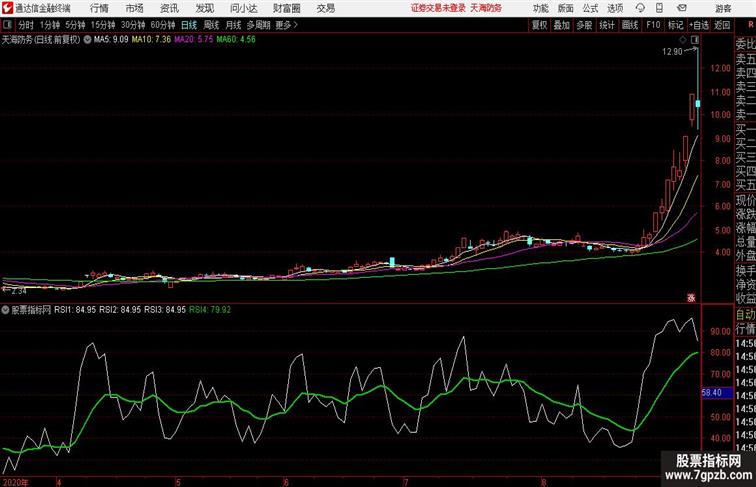
Task: Open the customer service headset icon
Action: pos(640,8)
